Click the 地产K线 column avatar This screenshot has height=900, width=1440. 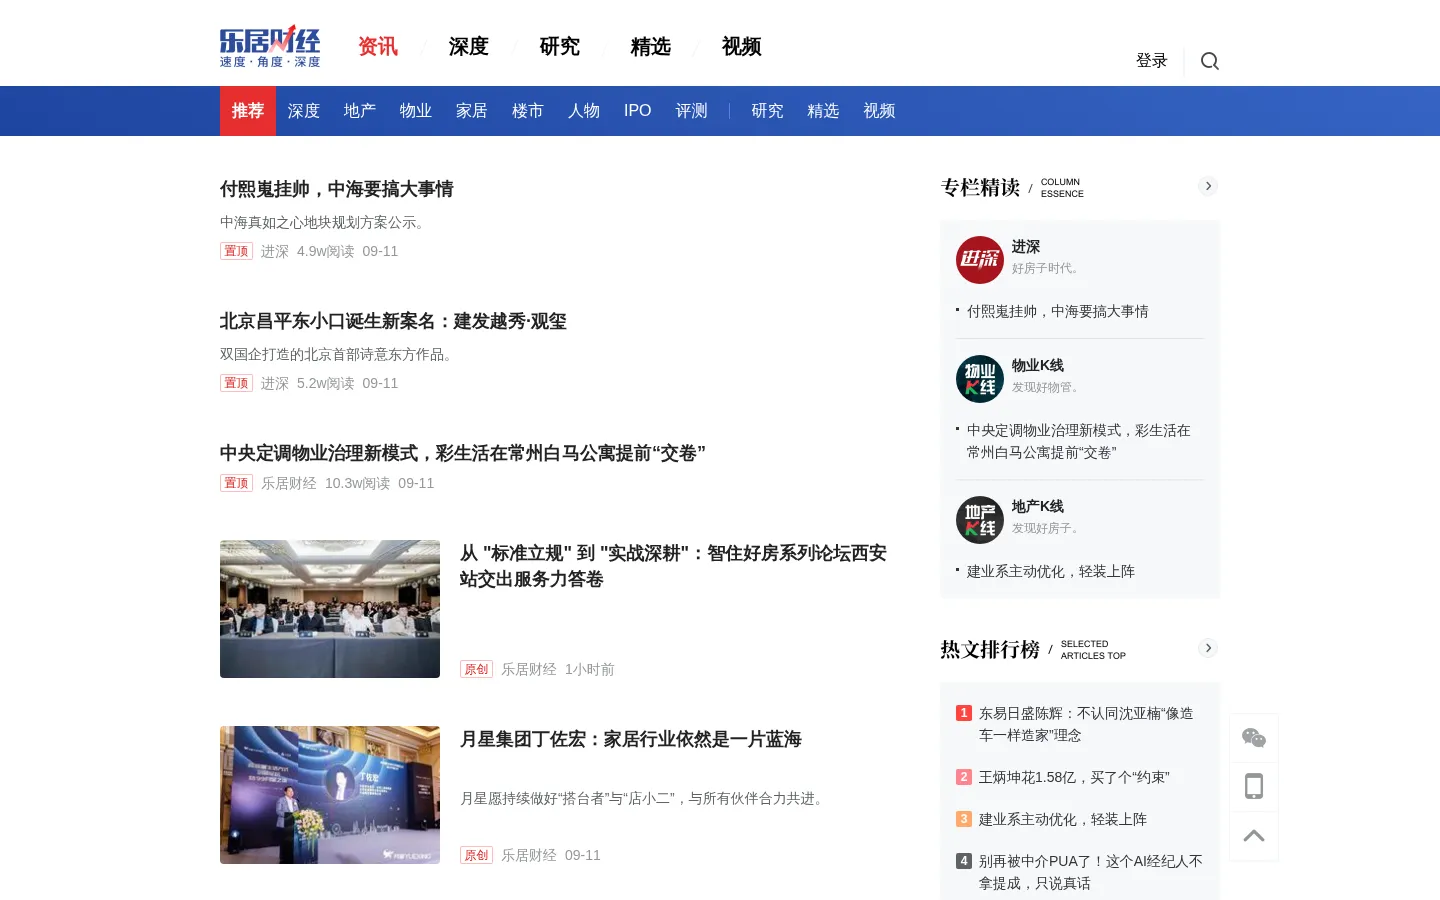pos(980,520)
